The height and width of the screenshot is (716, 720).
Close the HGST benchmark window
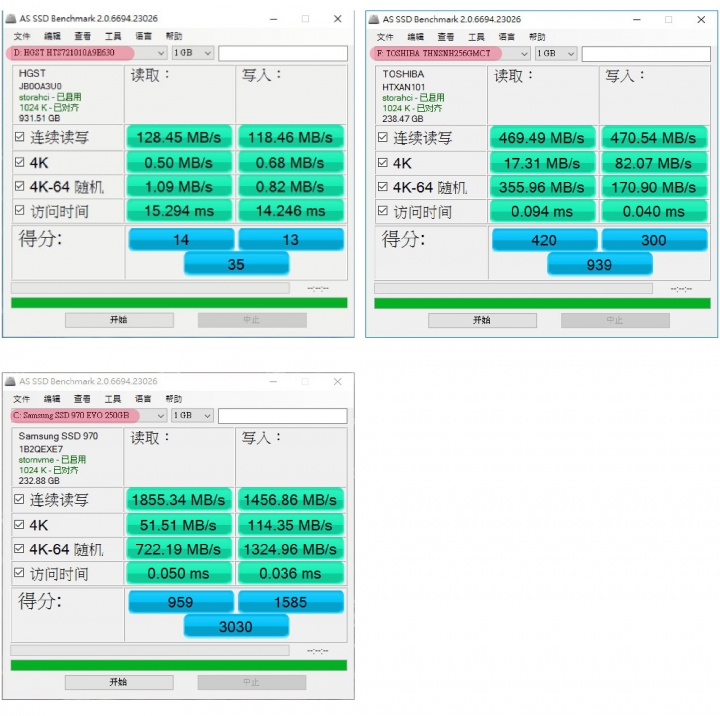[x=338, y=19]
